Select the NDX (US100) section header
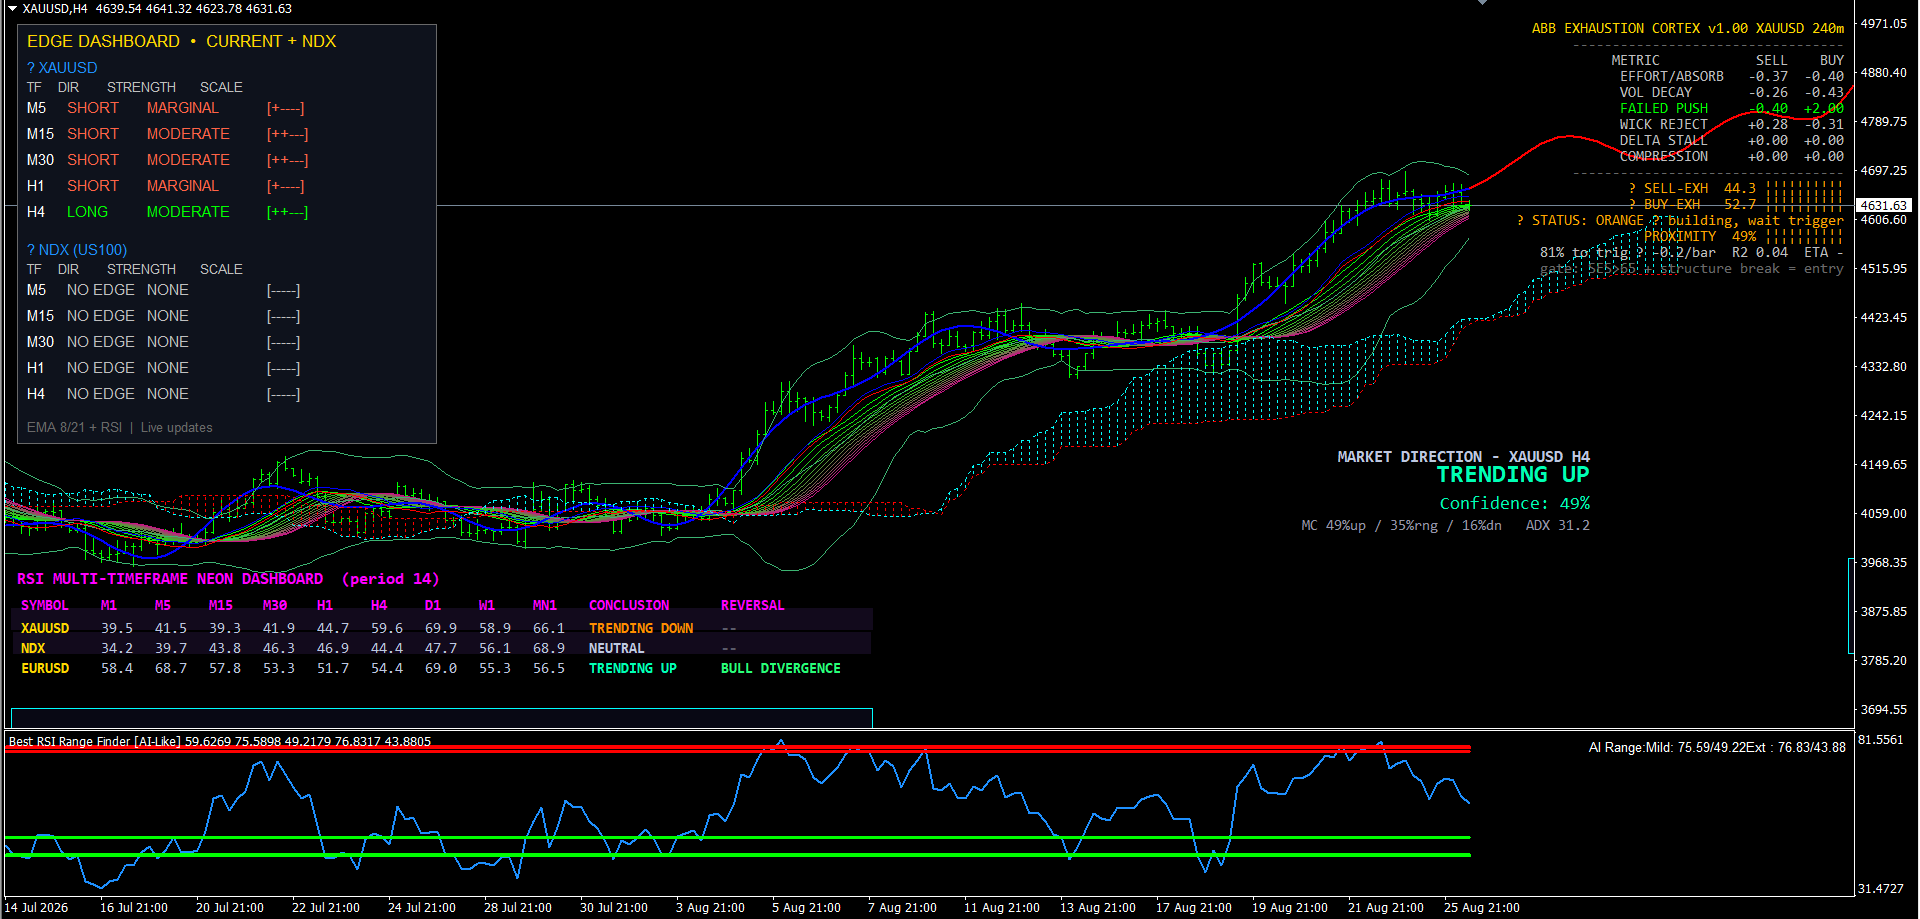The width and height of the screenshot is (1920, 919). [x=77, y=250]
